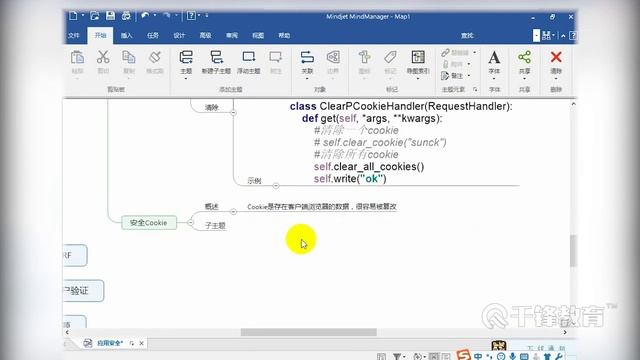Open the Relationship (关联) dropdown arrow
The image size is (640, 360).
[307, 78]
